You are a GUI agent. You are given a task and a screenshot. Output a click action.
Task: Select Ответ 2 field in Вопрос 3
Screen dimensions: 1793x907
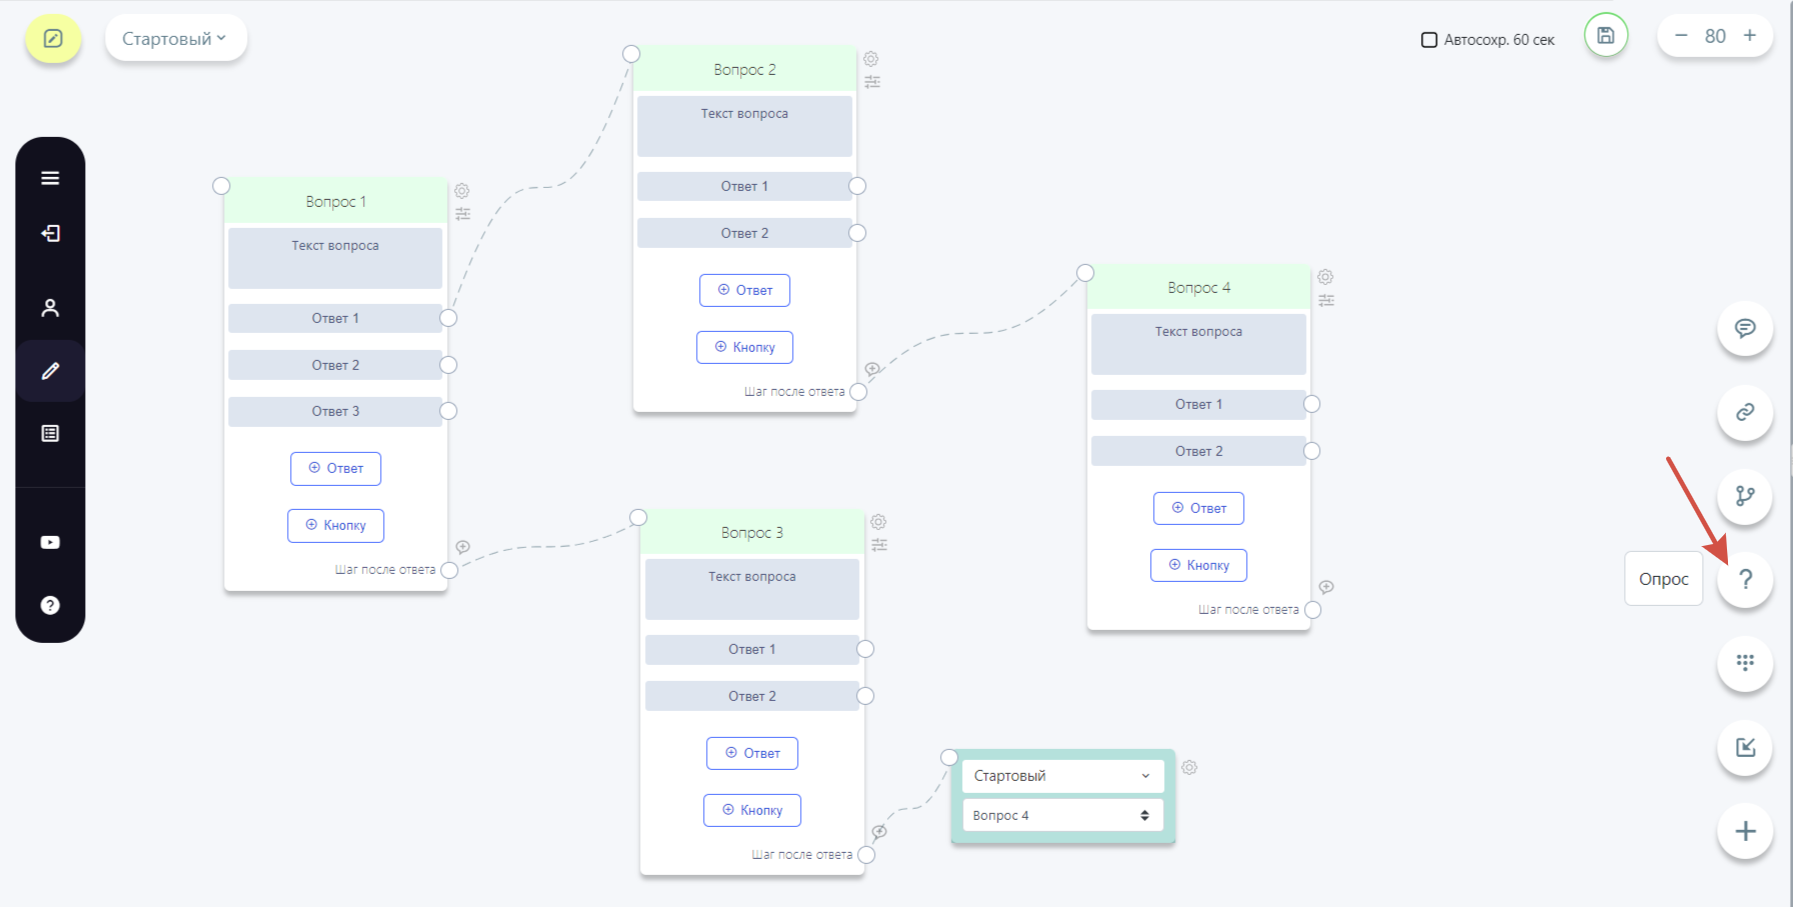click(x=752, y=697)
